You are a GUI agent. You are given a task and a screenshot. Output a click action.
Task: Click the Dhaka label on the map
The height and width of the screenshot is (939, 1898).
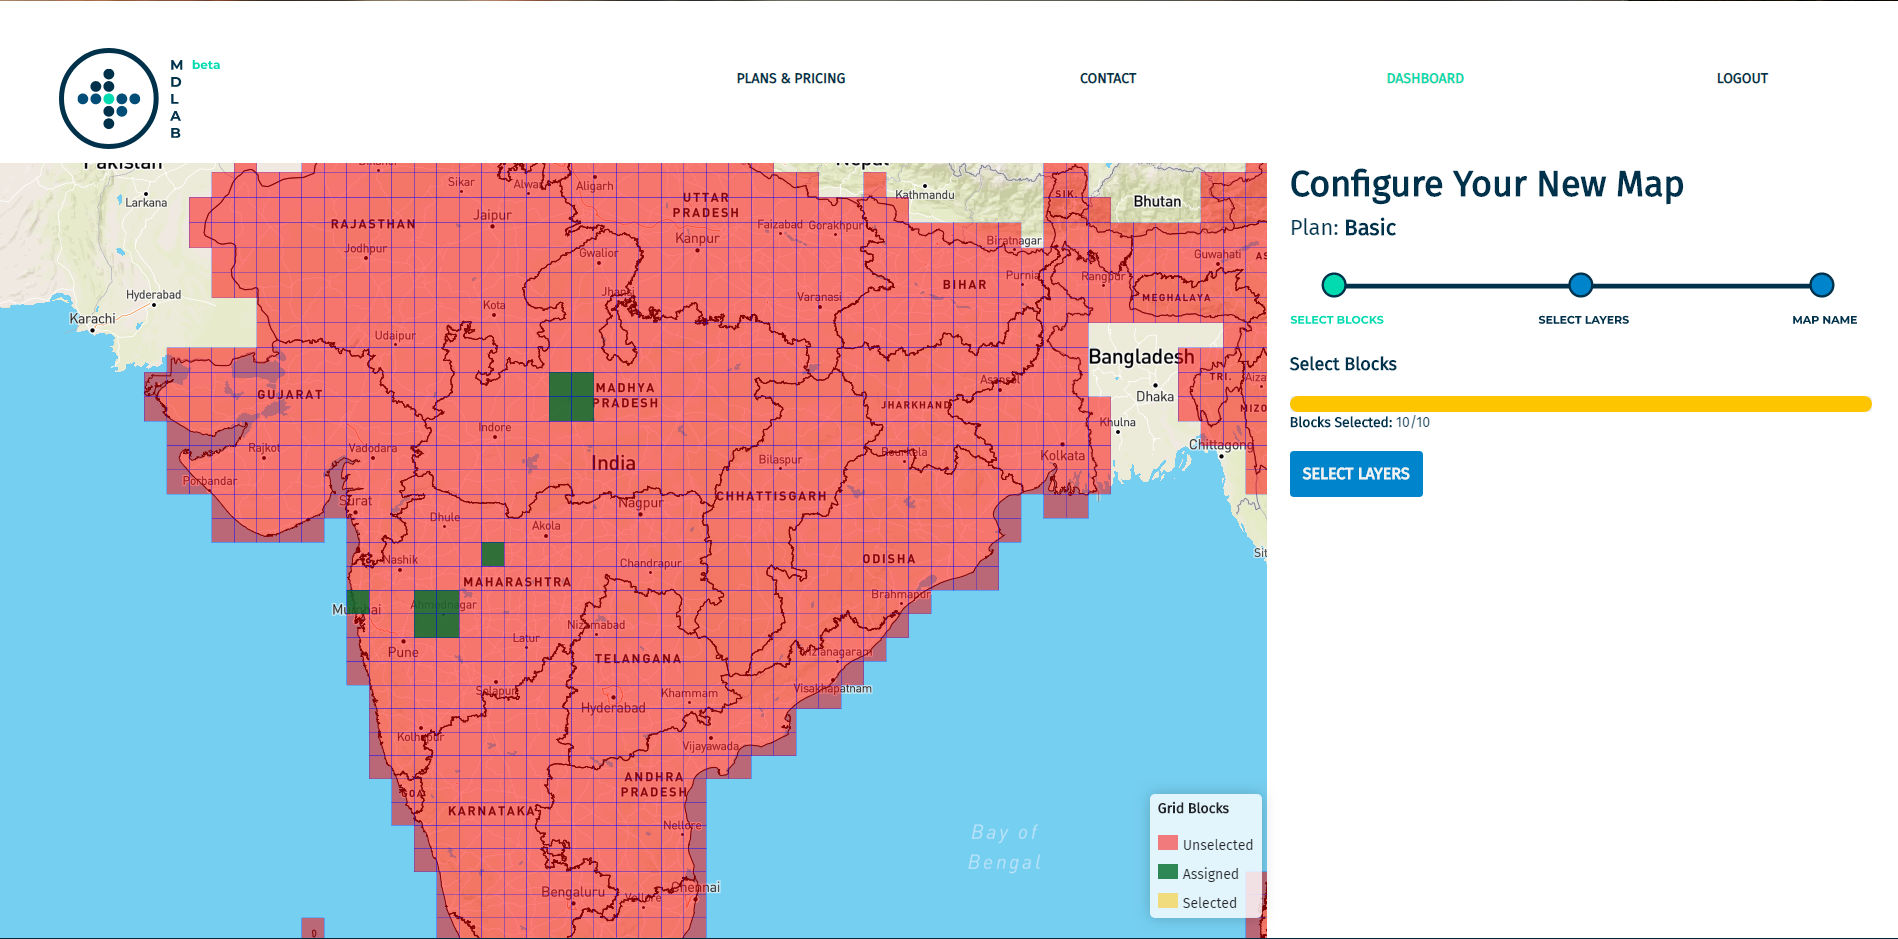point(1155,397)
